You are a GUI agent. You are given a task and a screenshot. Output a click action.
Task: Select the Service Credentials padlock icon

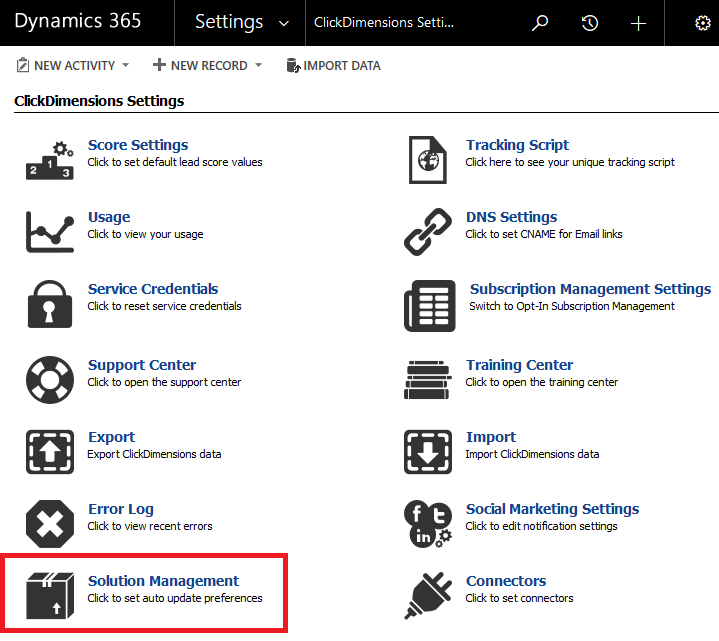click(50, 304)
